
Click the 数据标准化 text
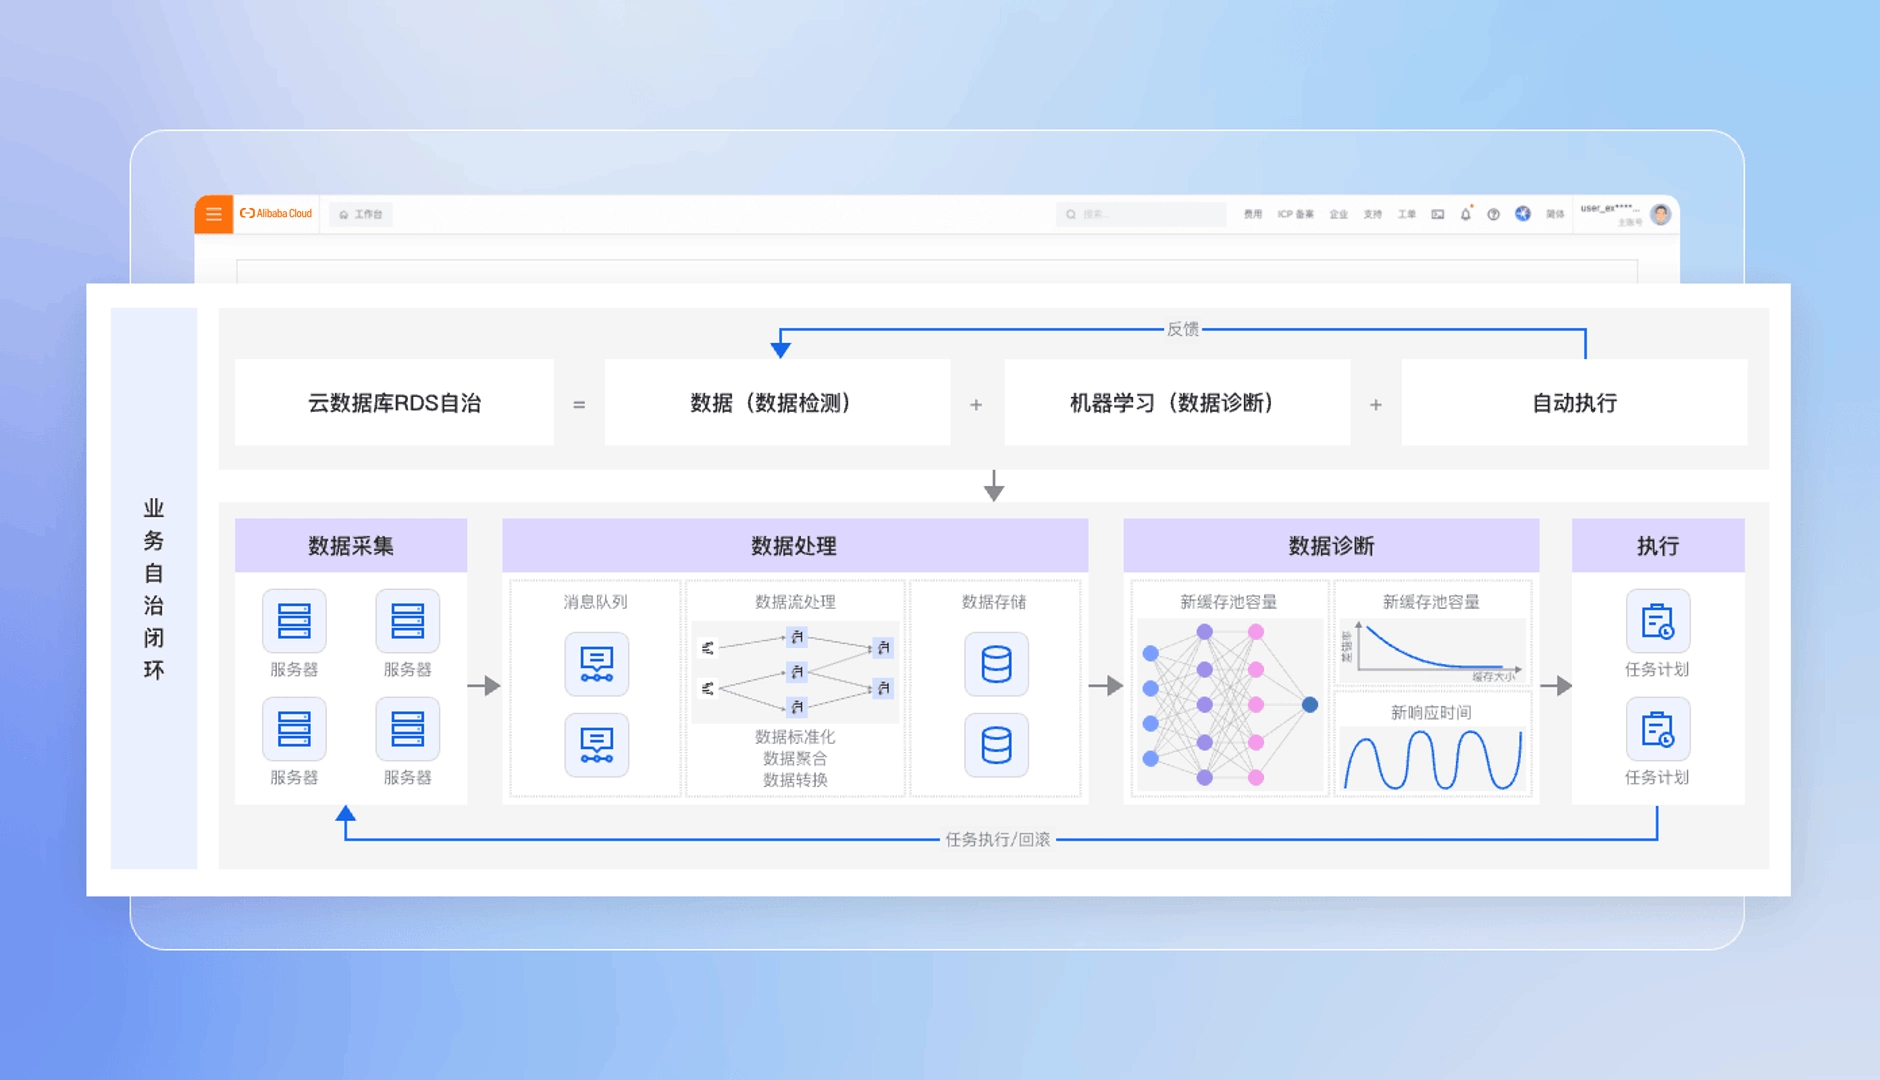pyautogui.click(x=795, y=737)
